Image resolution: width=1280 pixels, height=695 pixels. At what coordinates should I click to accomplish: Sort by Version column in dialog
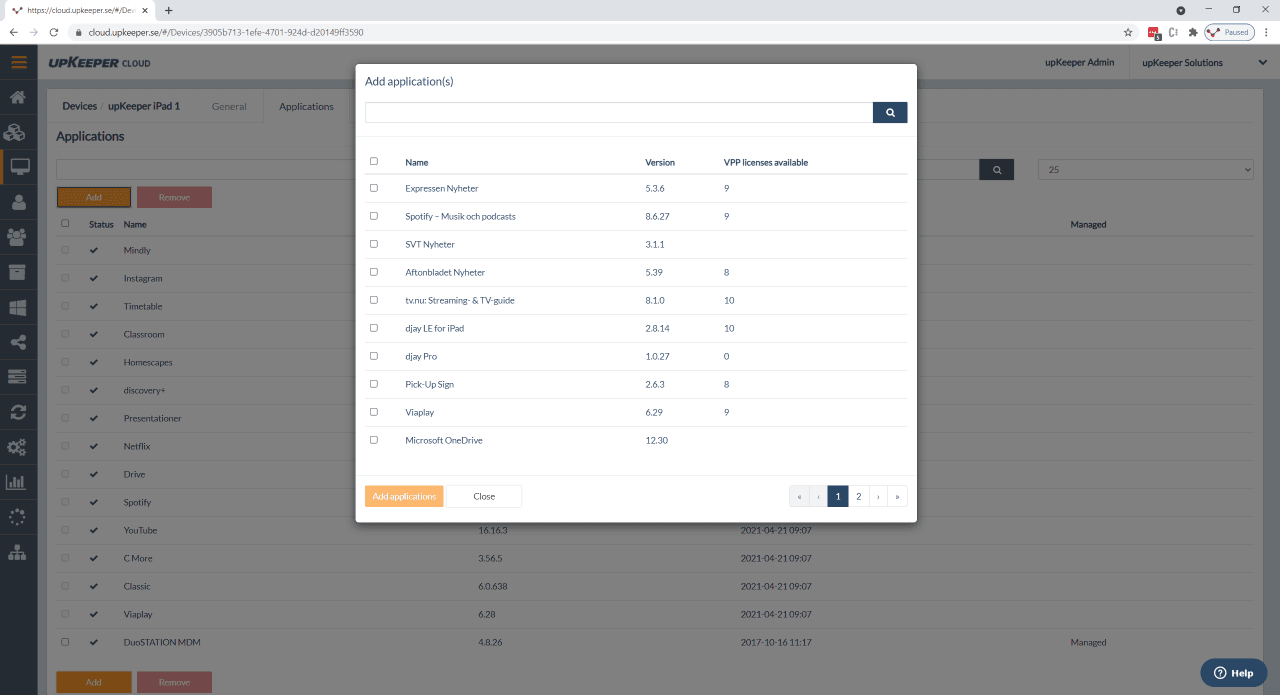[660, 162]
